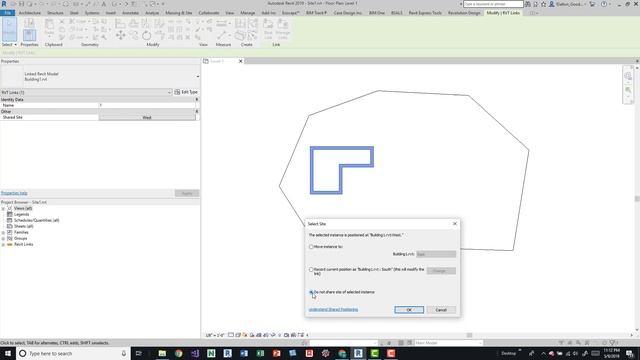Select Legends in the Project Browser

(22, 214)
